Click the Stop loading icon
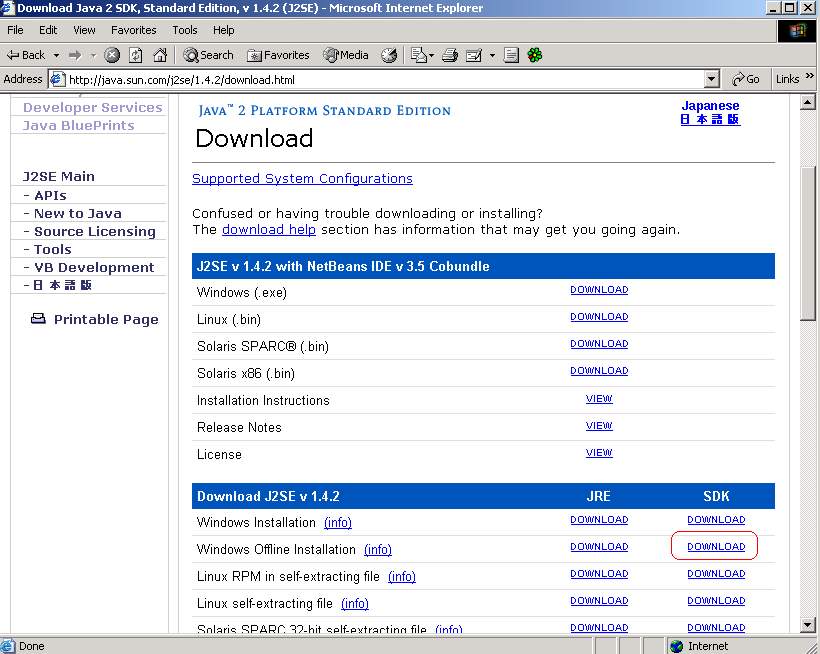Image resolution: width=820 pixels, height=654 pixels. point(112,55)
